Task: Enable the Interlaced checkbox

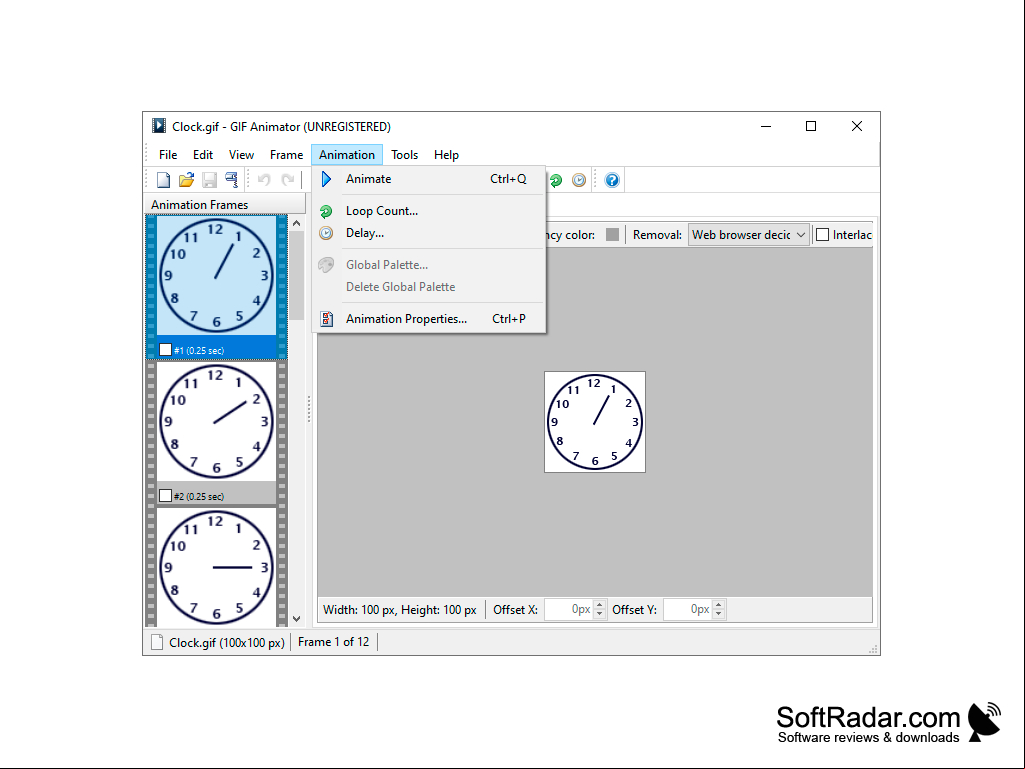Action: coord(822,235)
